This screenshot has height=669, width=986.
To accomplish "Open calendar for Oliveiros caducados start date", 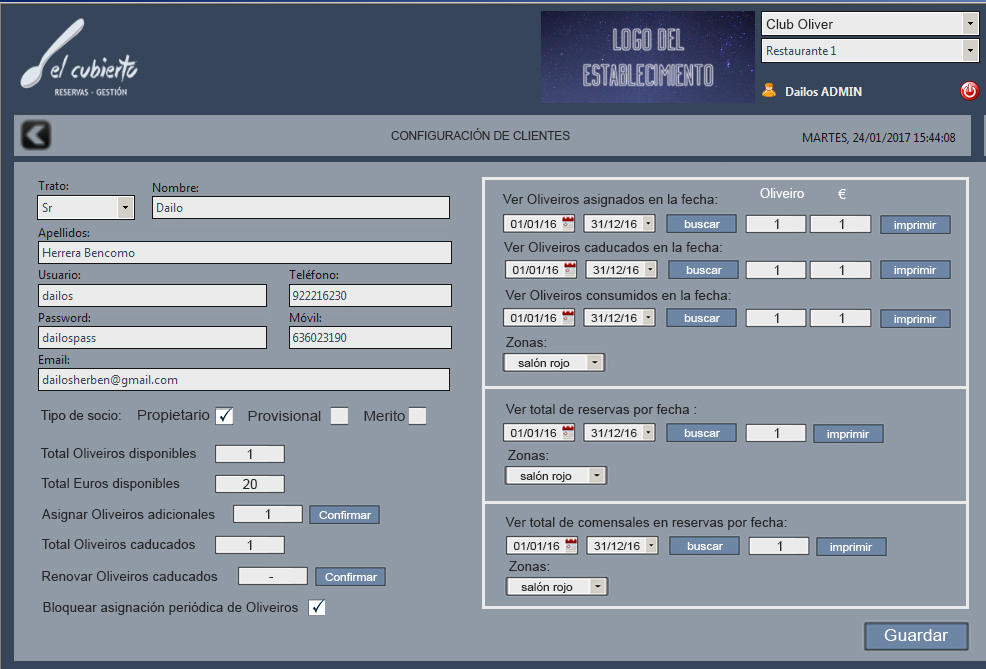I will point(570,269).
